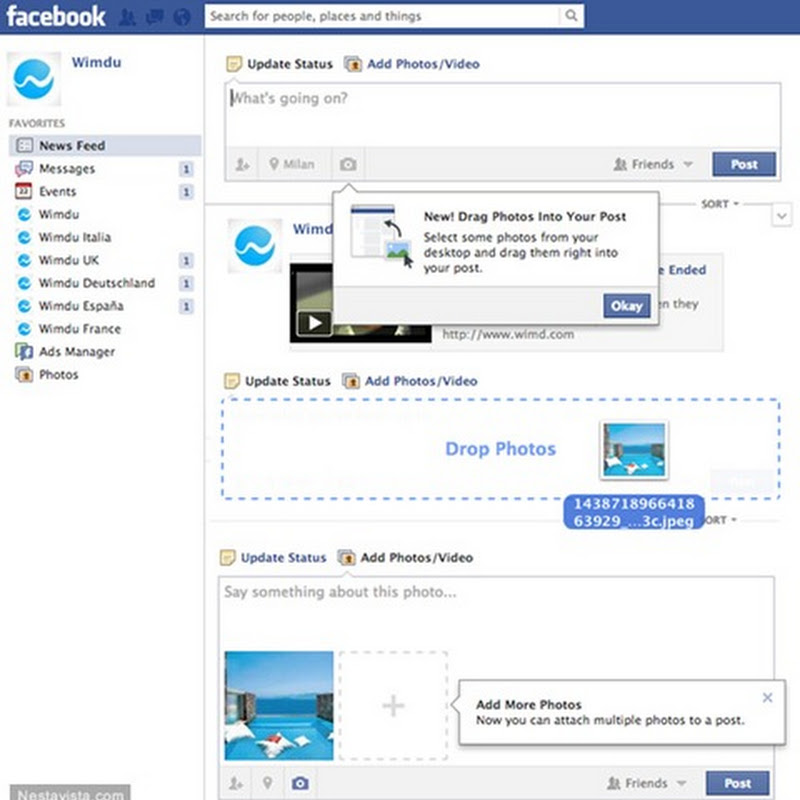800x800 pixels.
Task: Click the Milan location button
Action: coord(292,164)
